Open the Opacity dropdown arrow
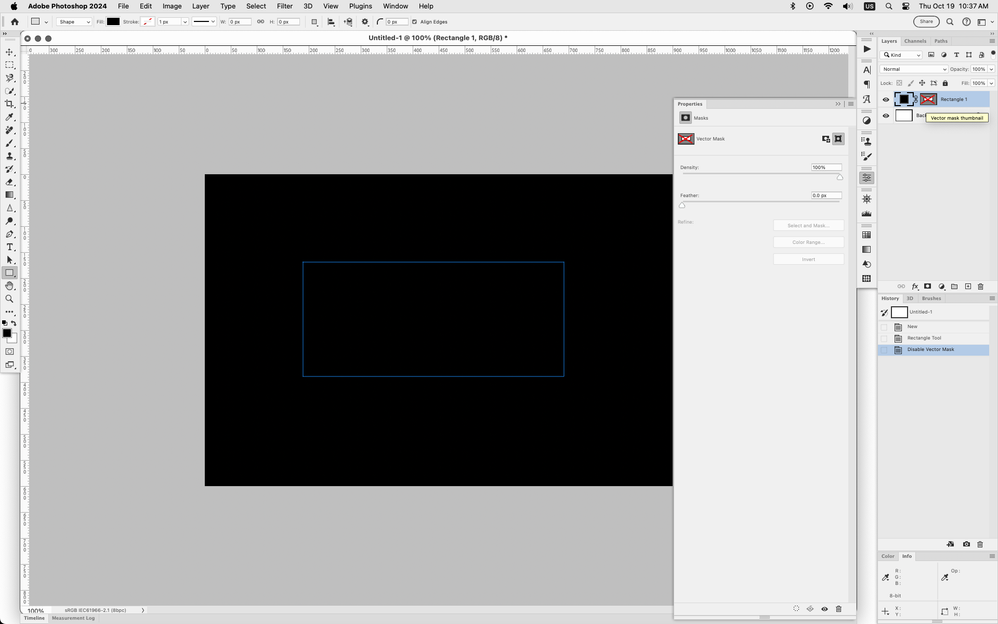The image size is (998, 624). (x=992, y=69)
